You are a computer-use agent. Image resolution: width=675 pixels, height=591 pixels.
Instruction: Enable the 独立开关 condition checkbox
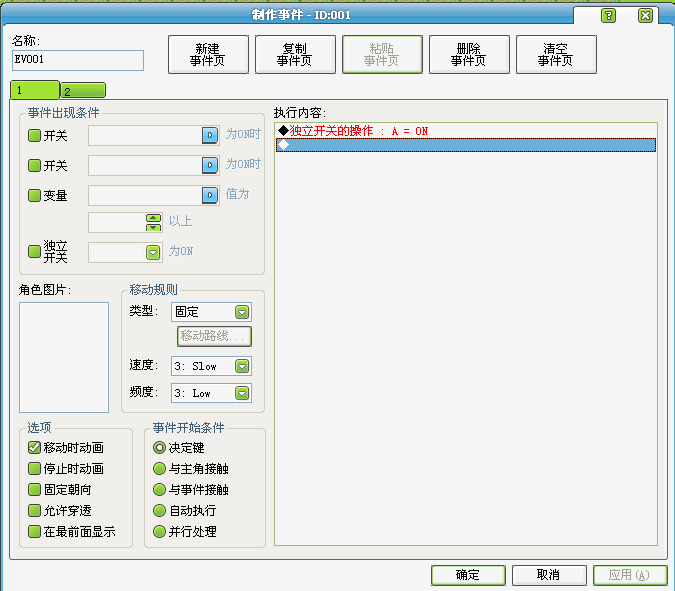34,251
